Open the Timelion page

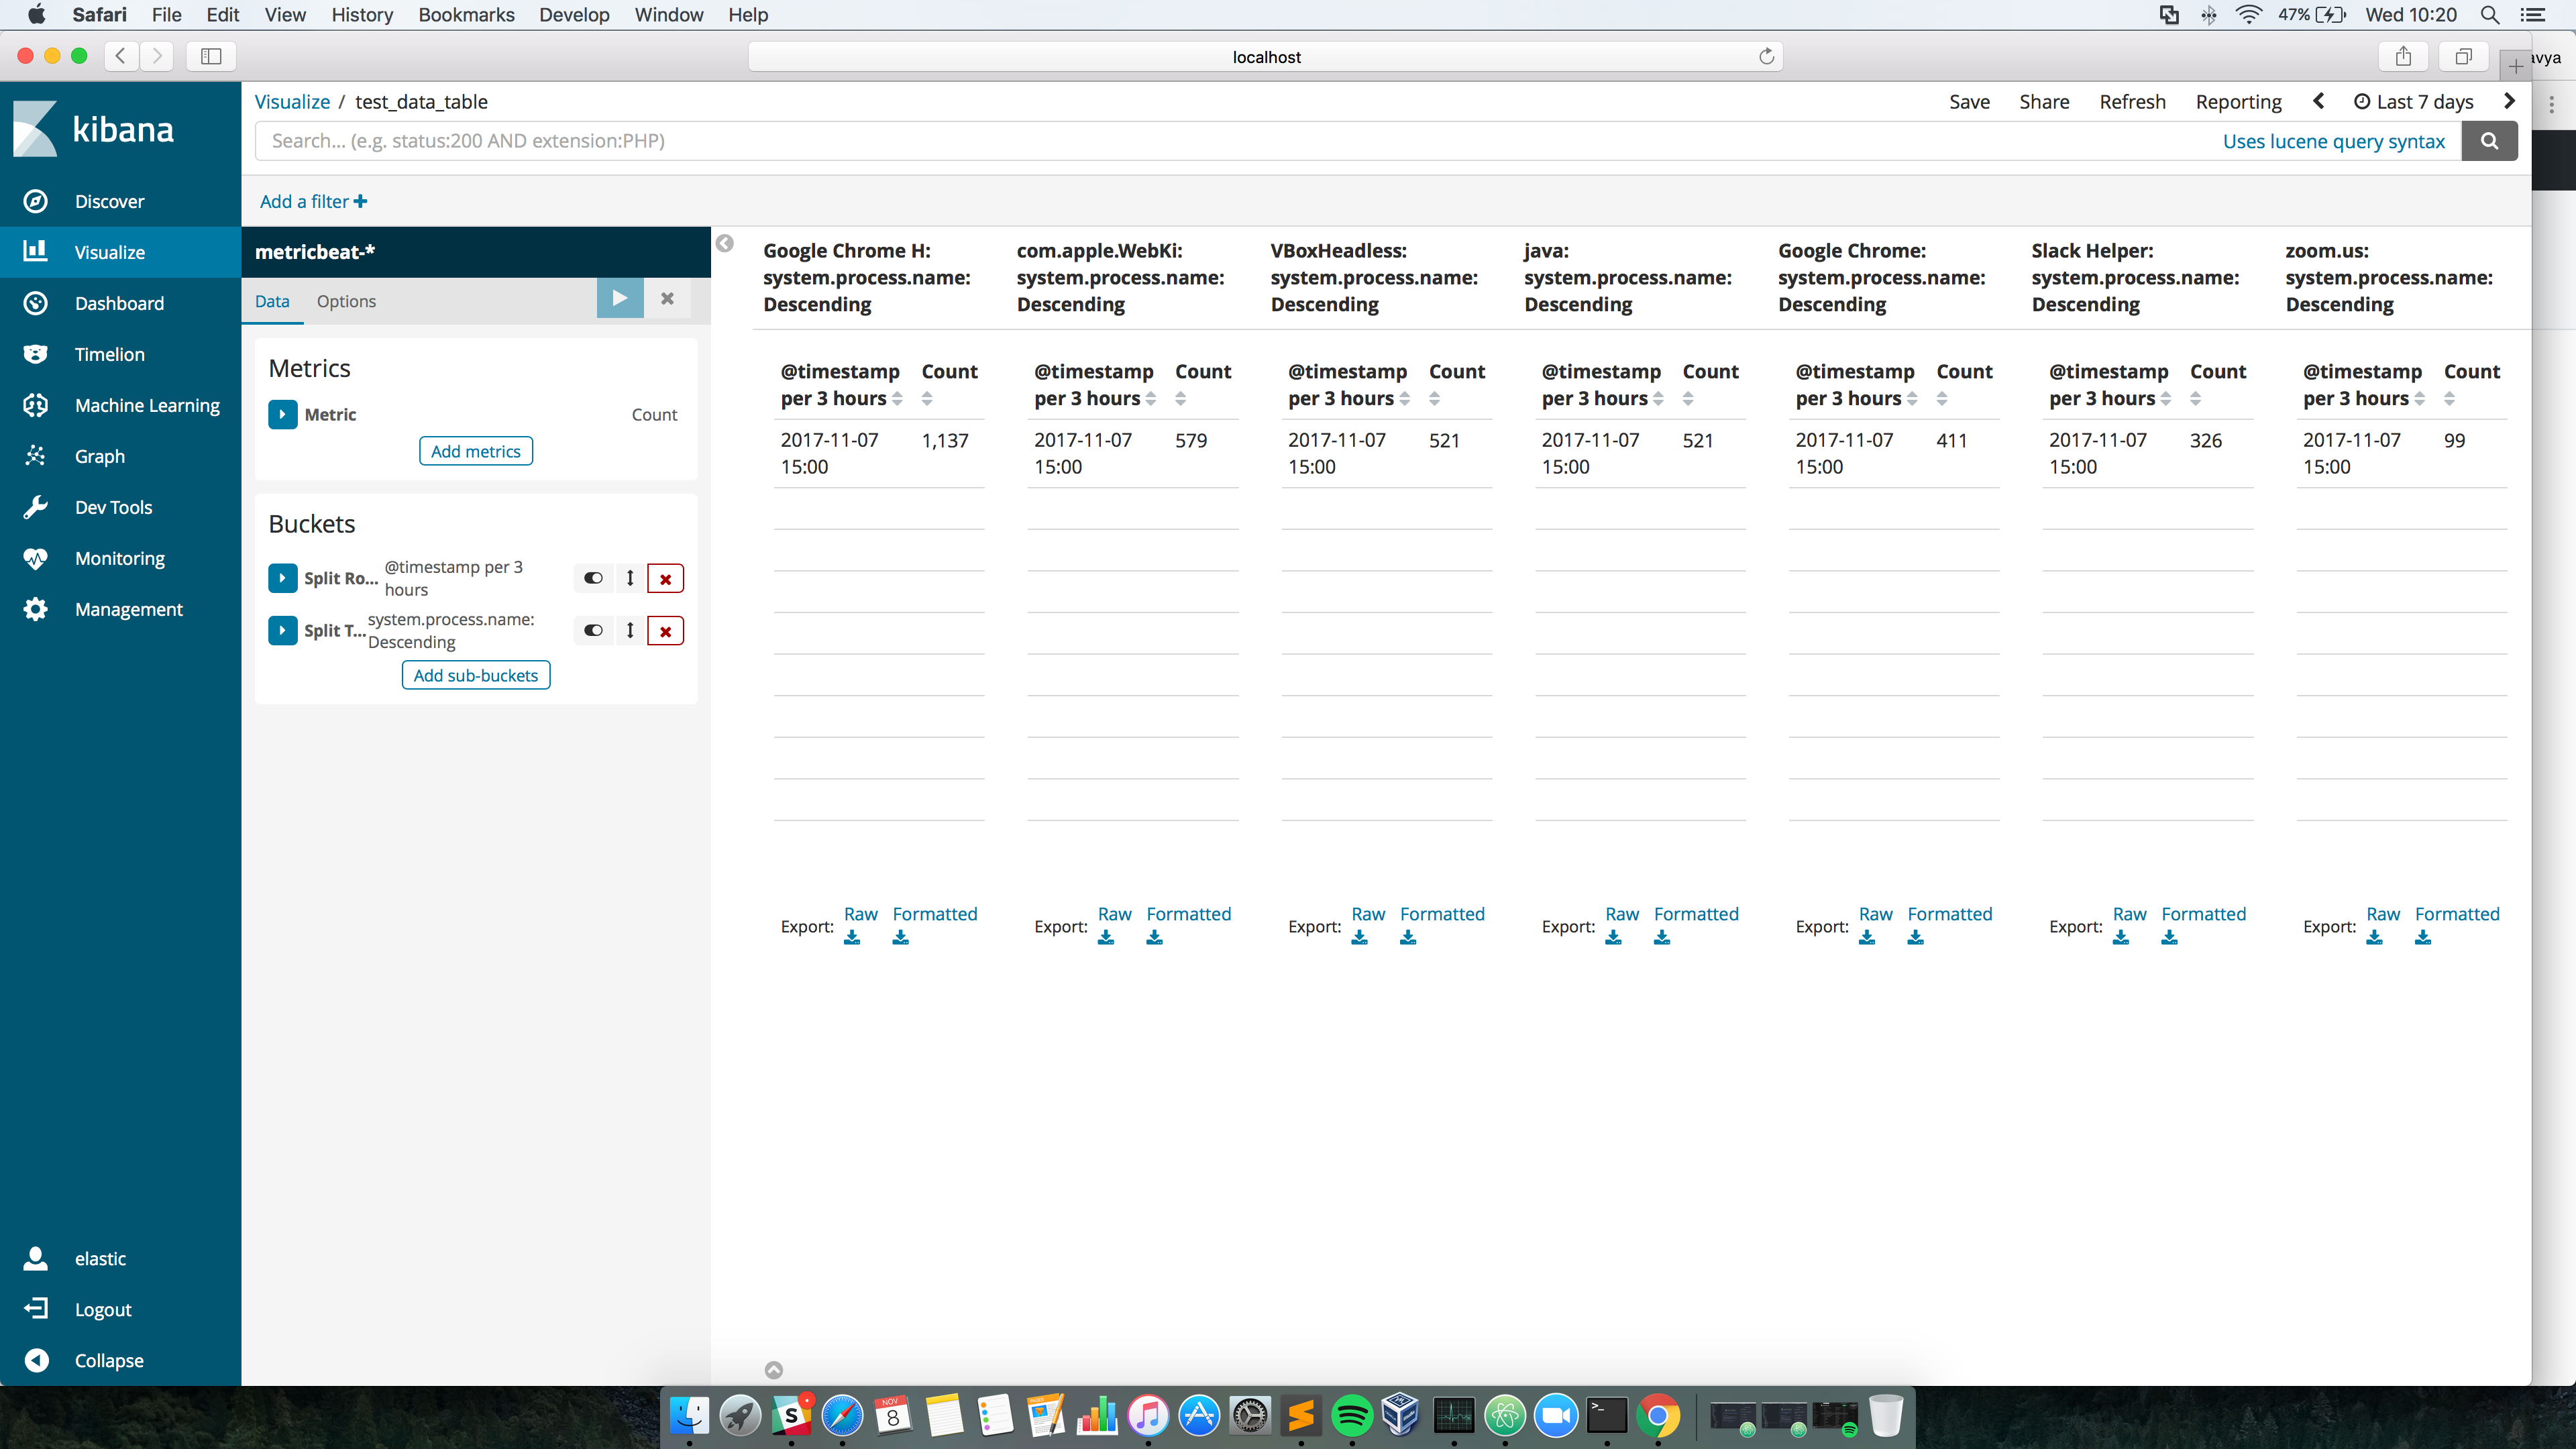click(108, 354)
